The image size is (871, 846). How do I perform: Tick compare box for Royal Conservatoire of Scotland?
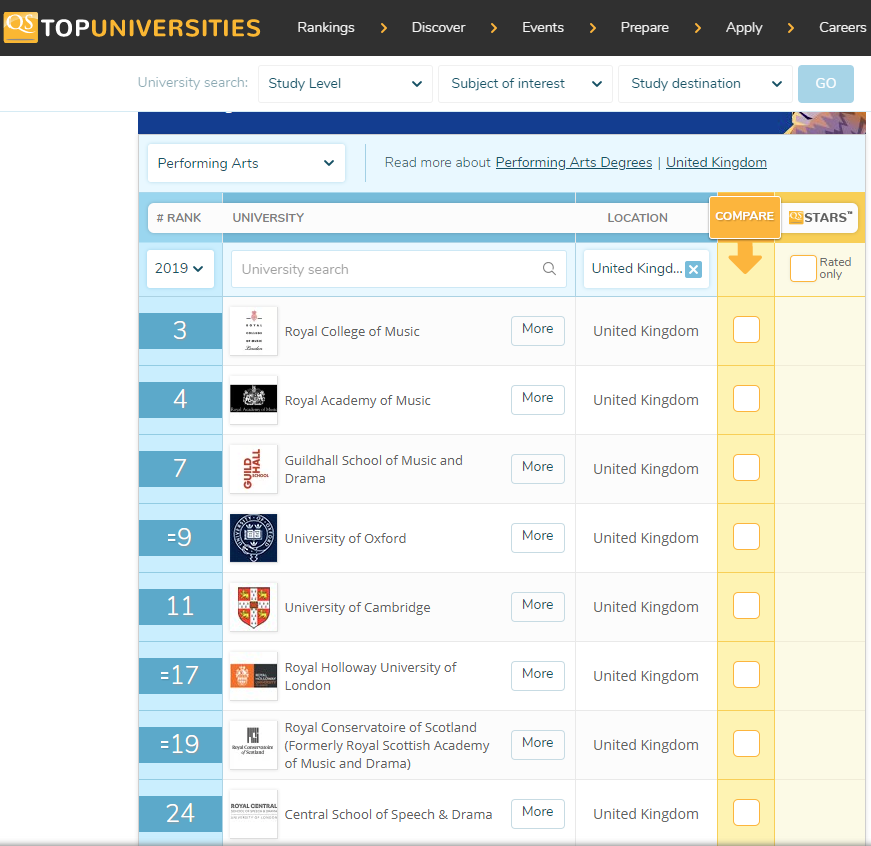click(x=746, y=743)
